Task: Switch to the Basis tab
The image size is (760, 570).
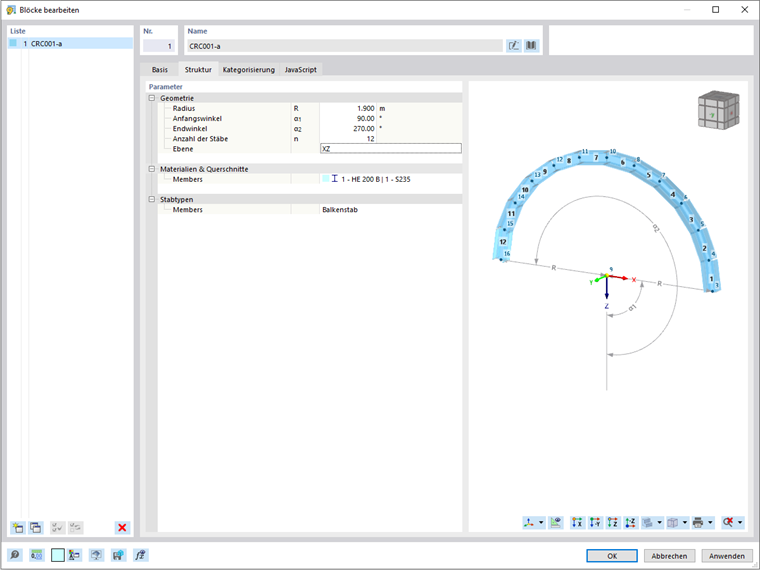Action: [159, 69]
